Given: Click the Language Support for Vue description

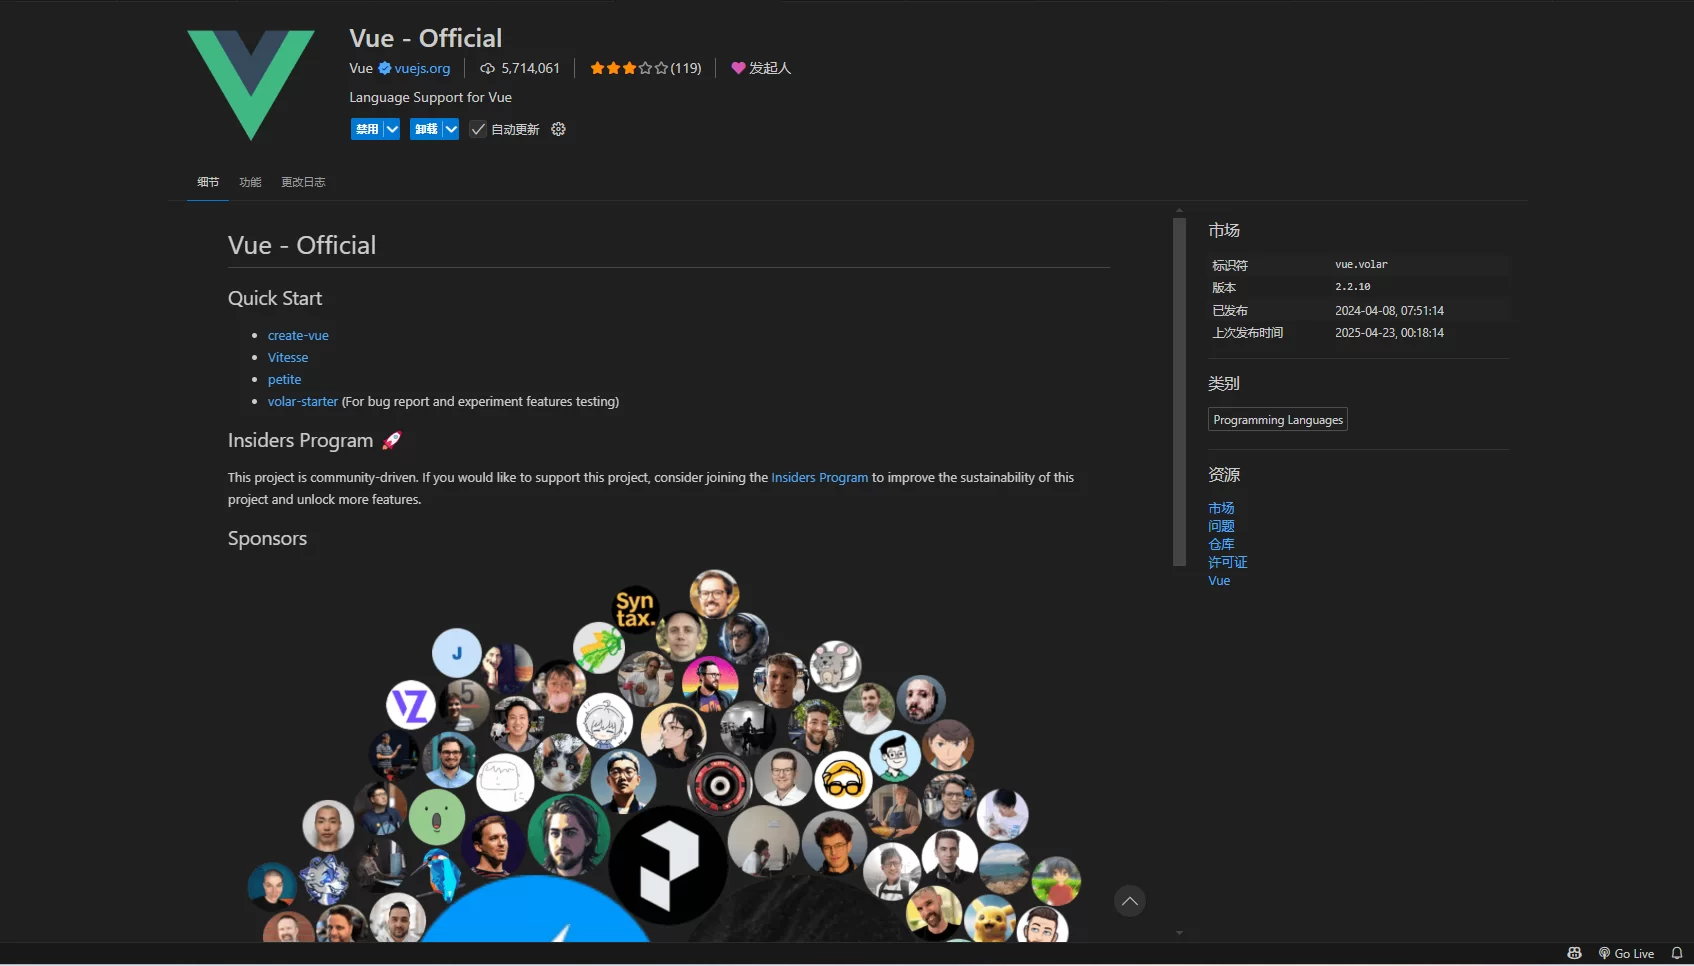Looking at the screenshot, I should point(430,97).
